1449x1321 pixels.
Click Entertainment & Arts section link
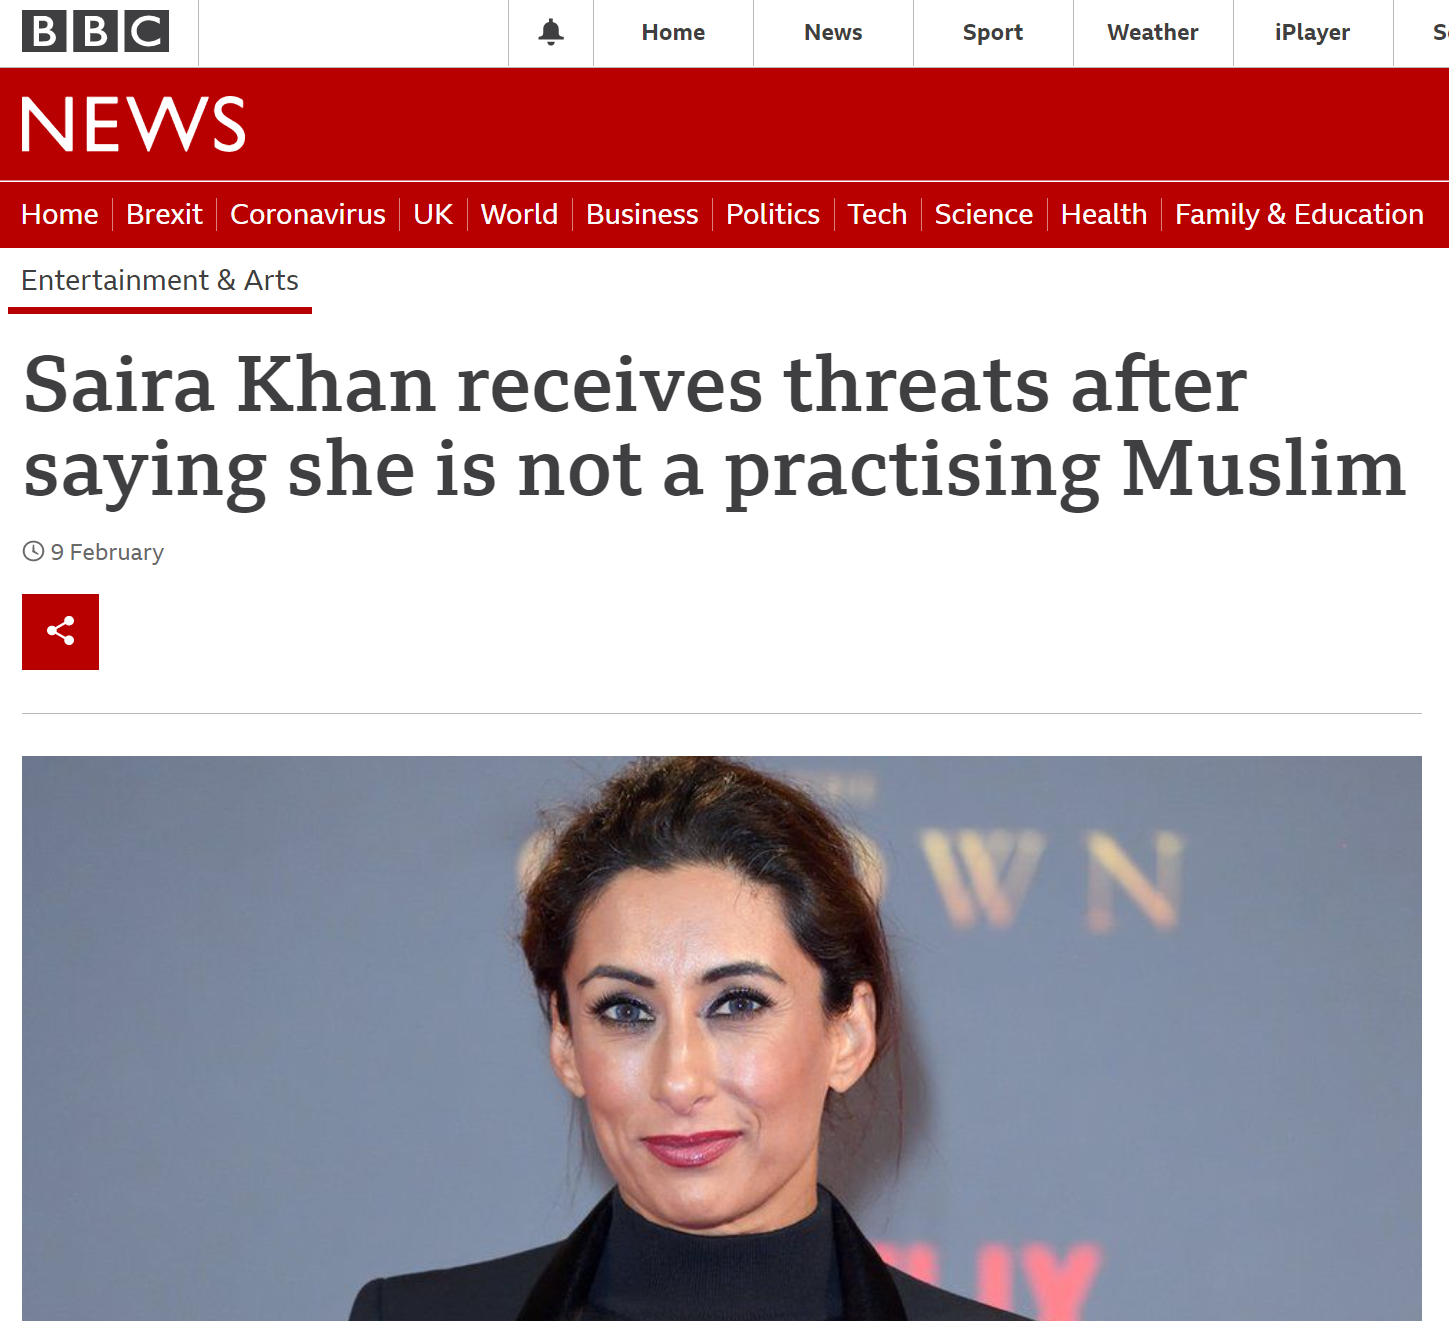(160, 280)
